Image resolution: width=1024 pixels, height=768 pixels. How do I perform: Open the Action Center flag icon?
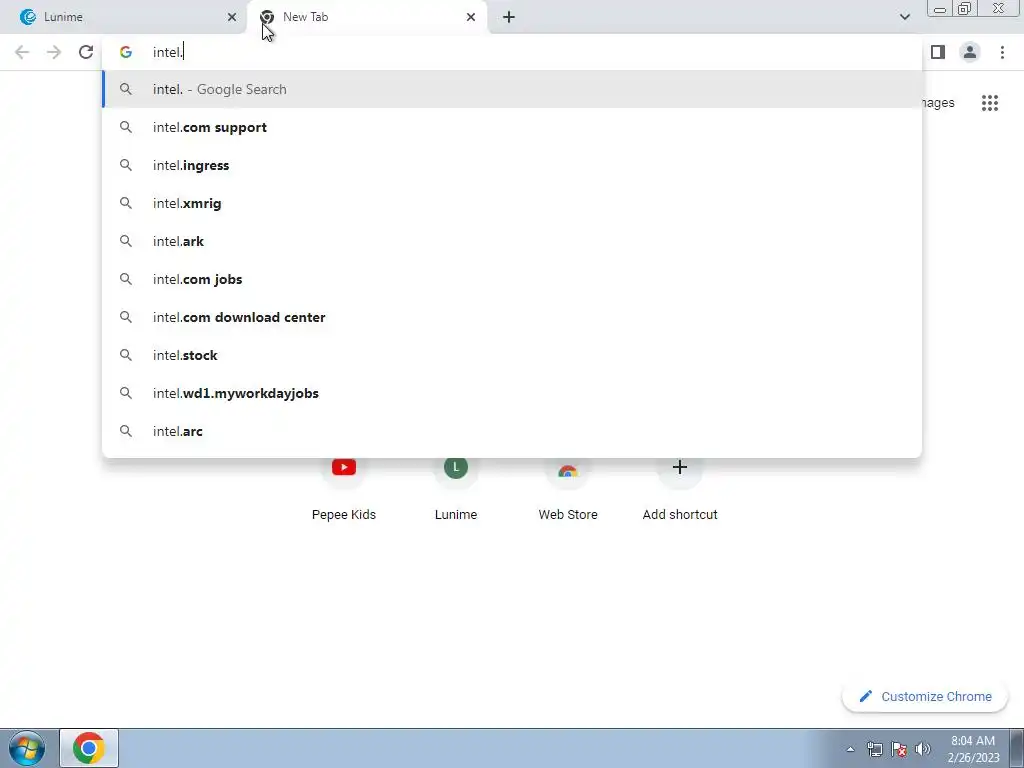[x=899, y=749]
